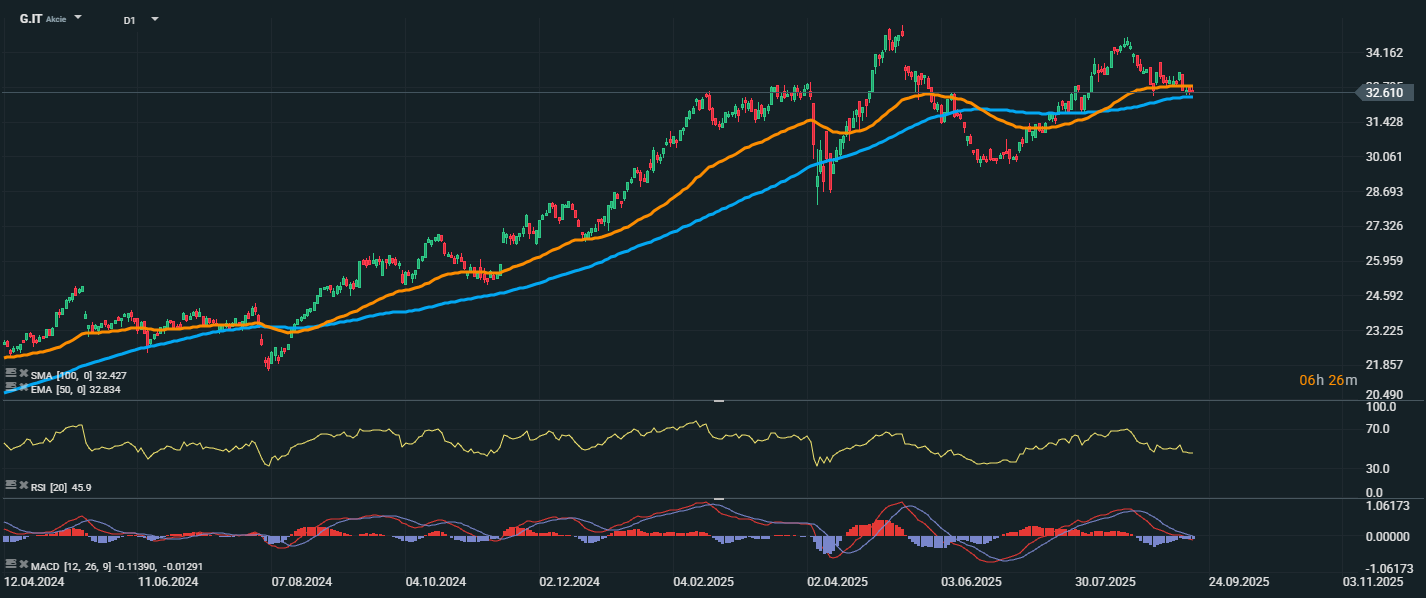
Task: Click resize handle above the MACD panel
Action: pos(718,498)
